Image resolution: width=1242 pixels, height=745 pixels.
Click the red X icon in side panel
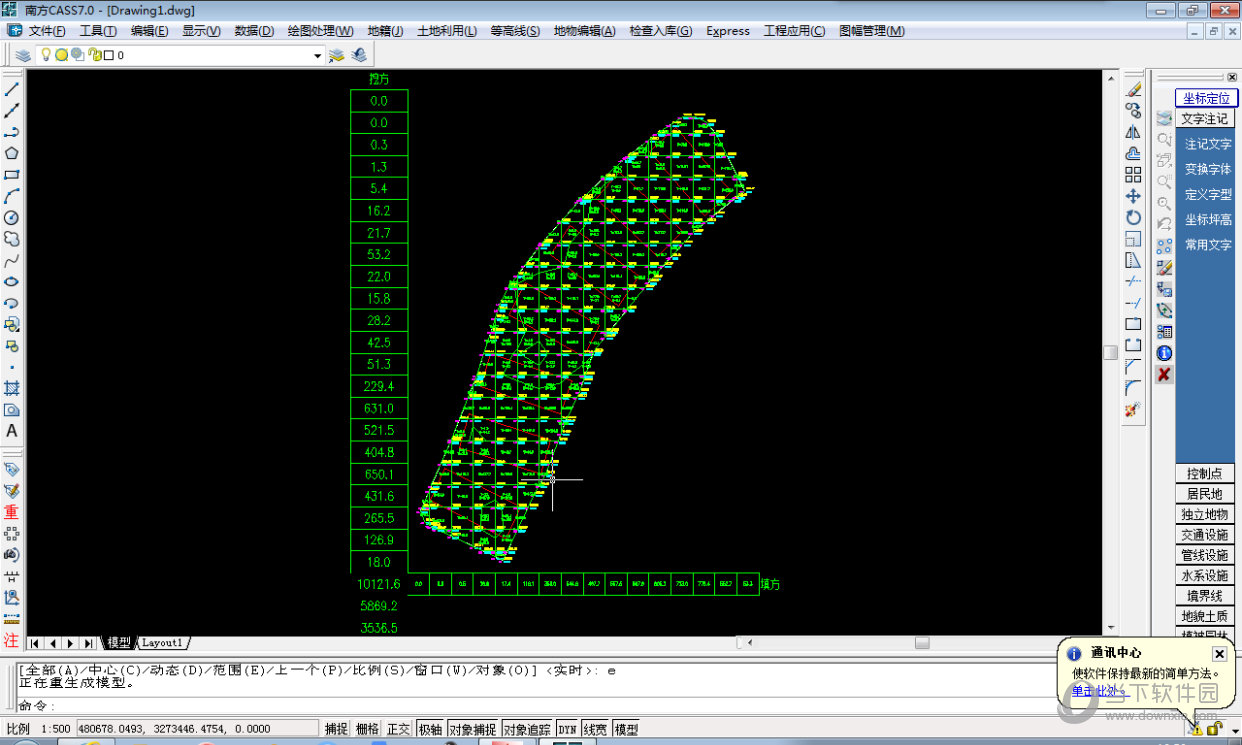point(1164,374)
